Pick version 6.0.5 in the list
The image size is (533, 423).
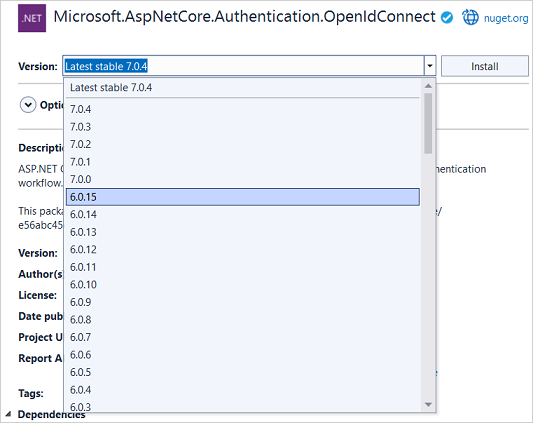coord(243,372)
